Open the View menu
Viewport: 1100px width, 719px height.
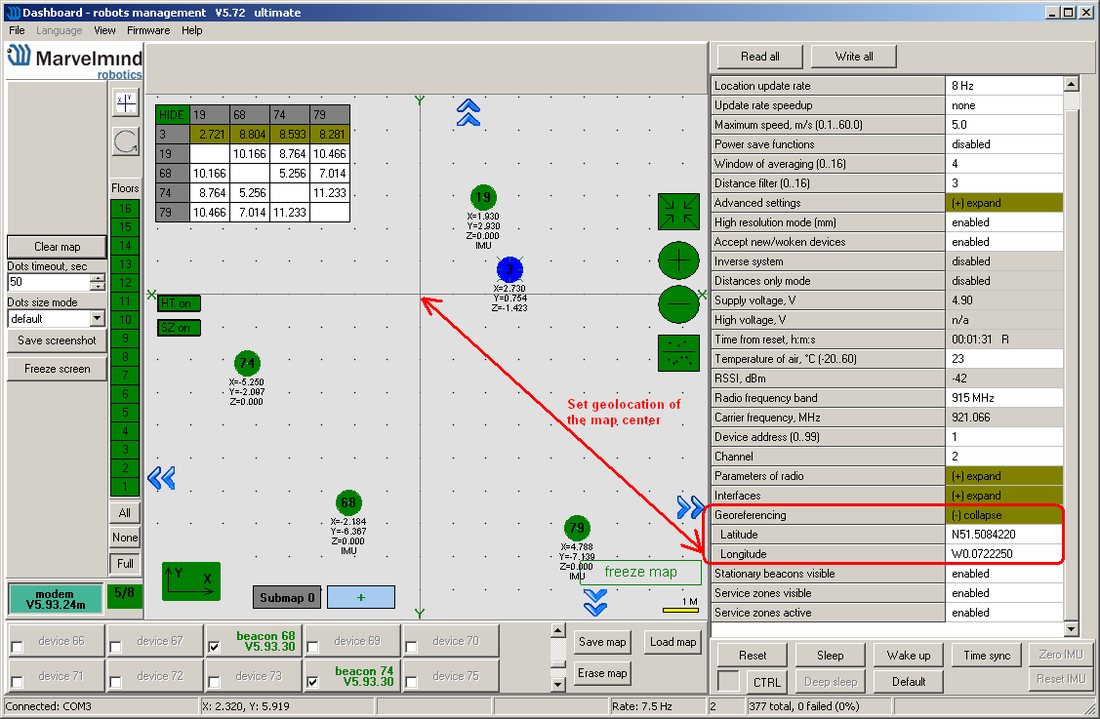pos(105,30)
